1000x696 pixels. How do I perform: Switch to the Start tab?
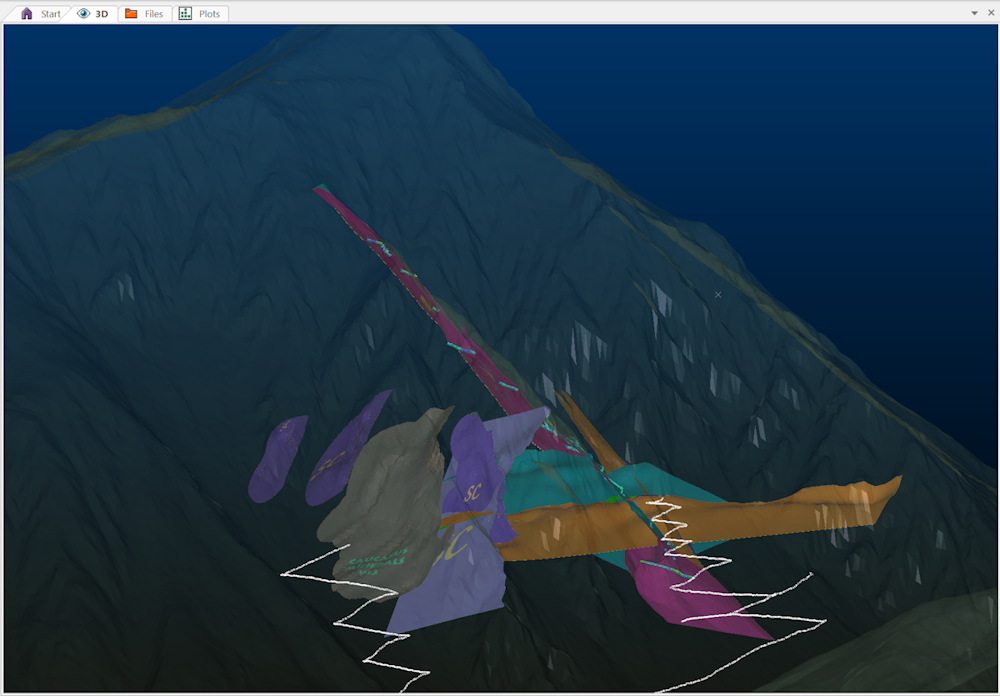coord(41,13)
